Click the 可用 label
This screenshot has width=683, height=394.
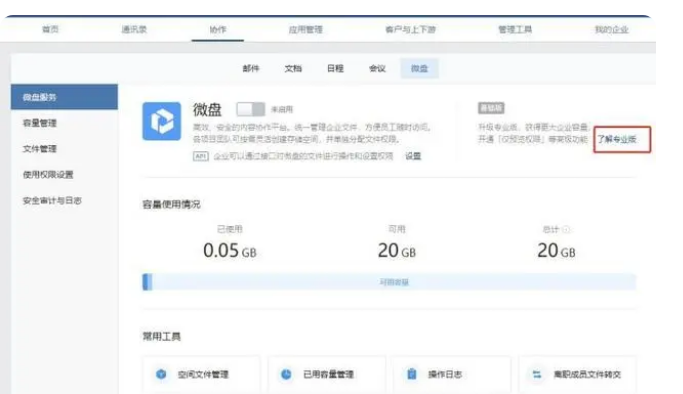click(x=396, y=229)
